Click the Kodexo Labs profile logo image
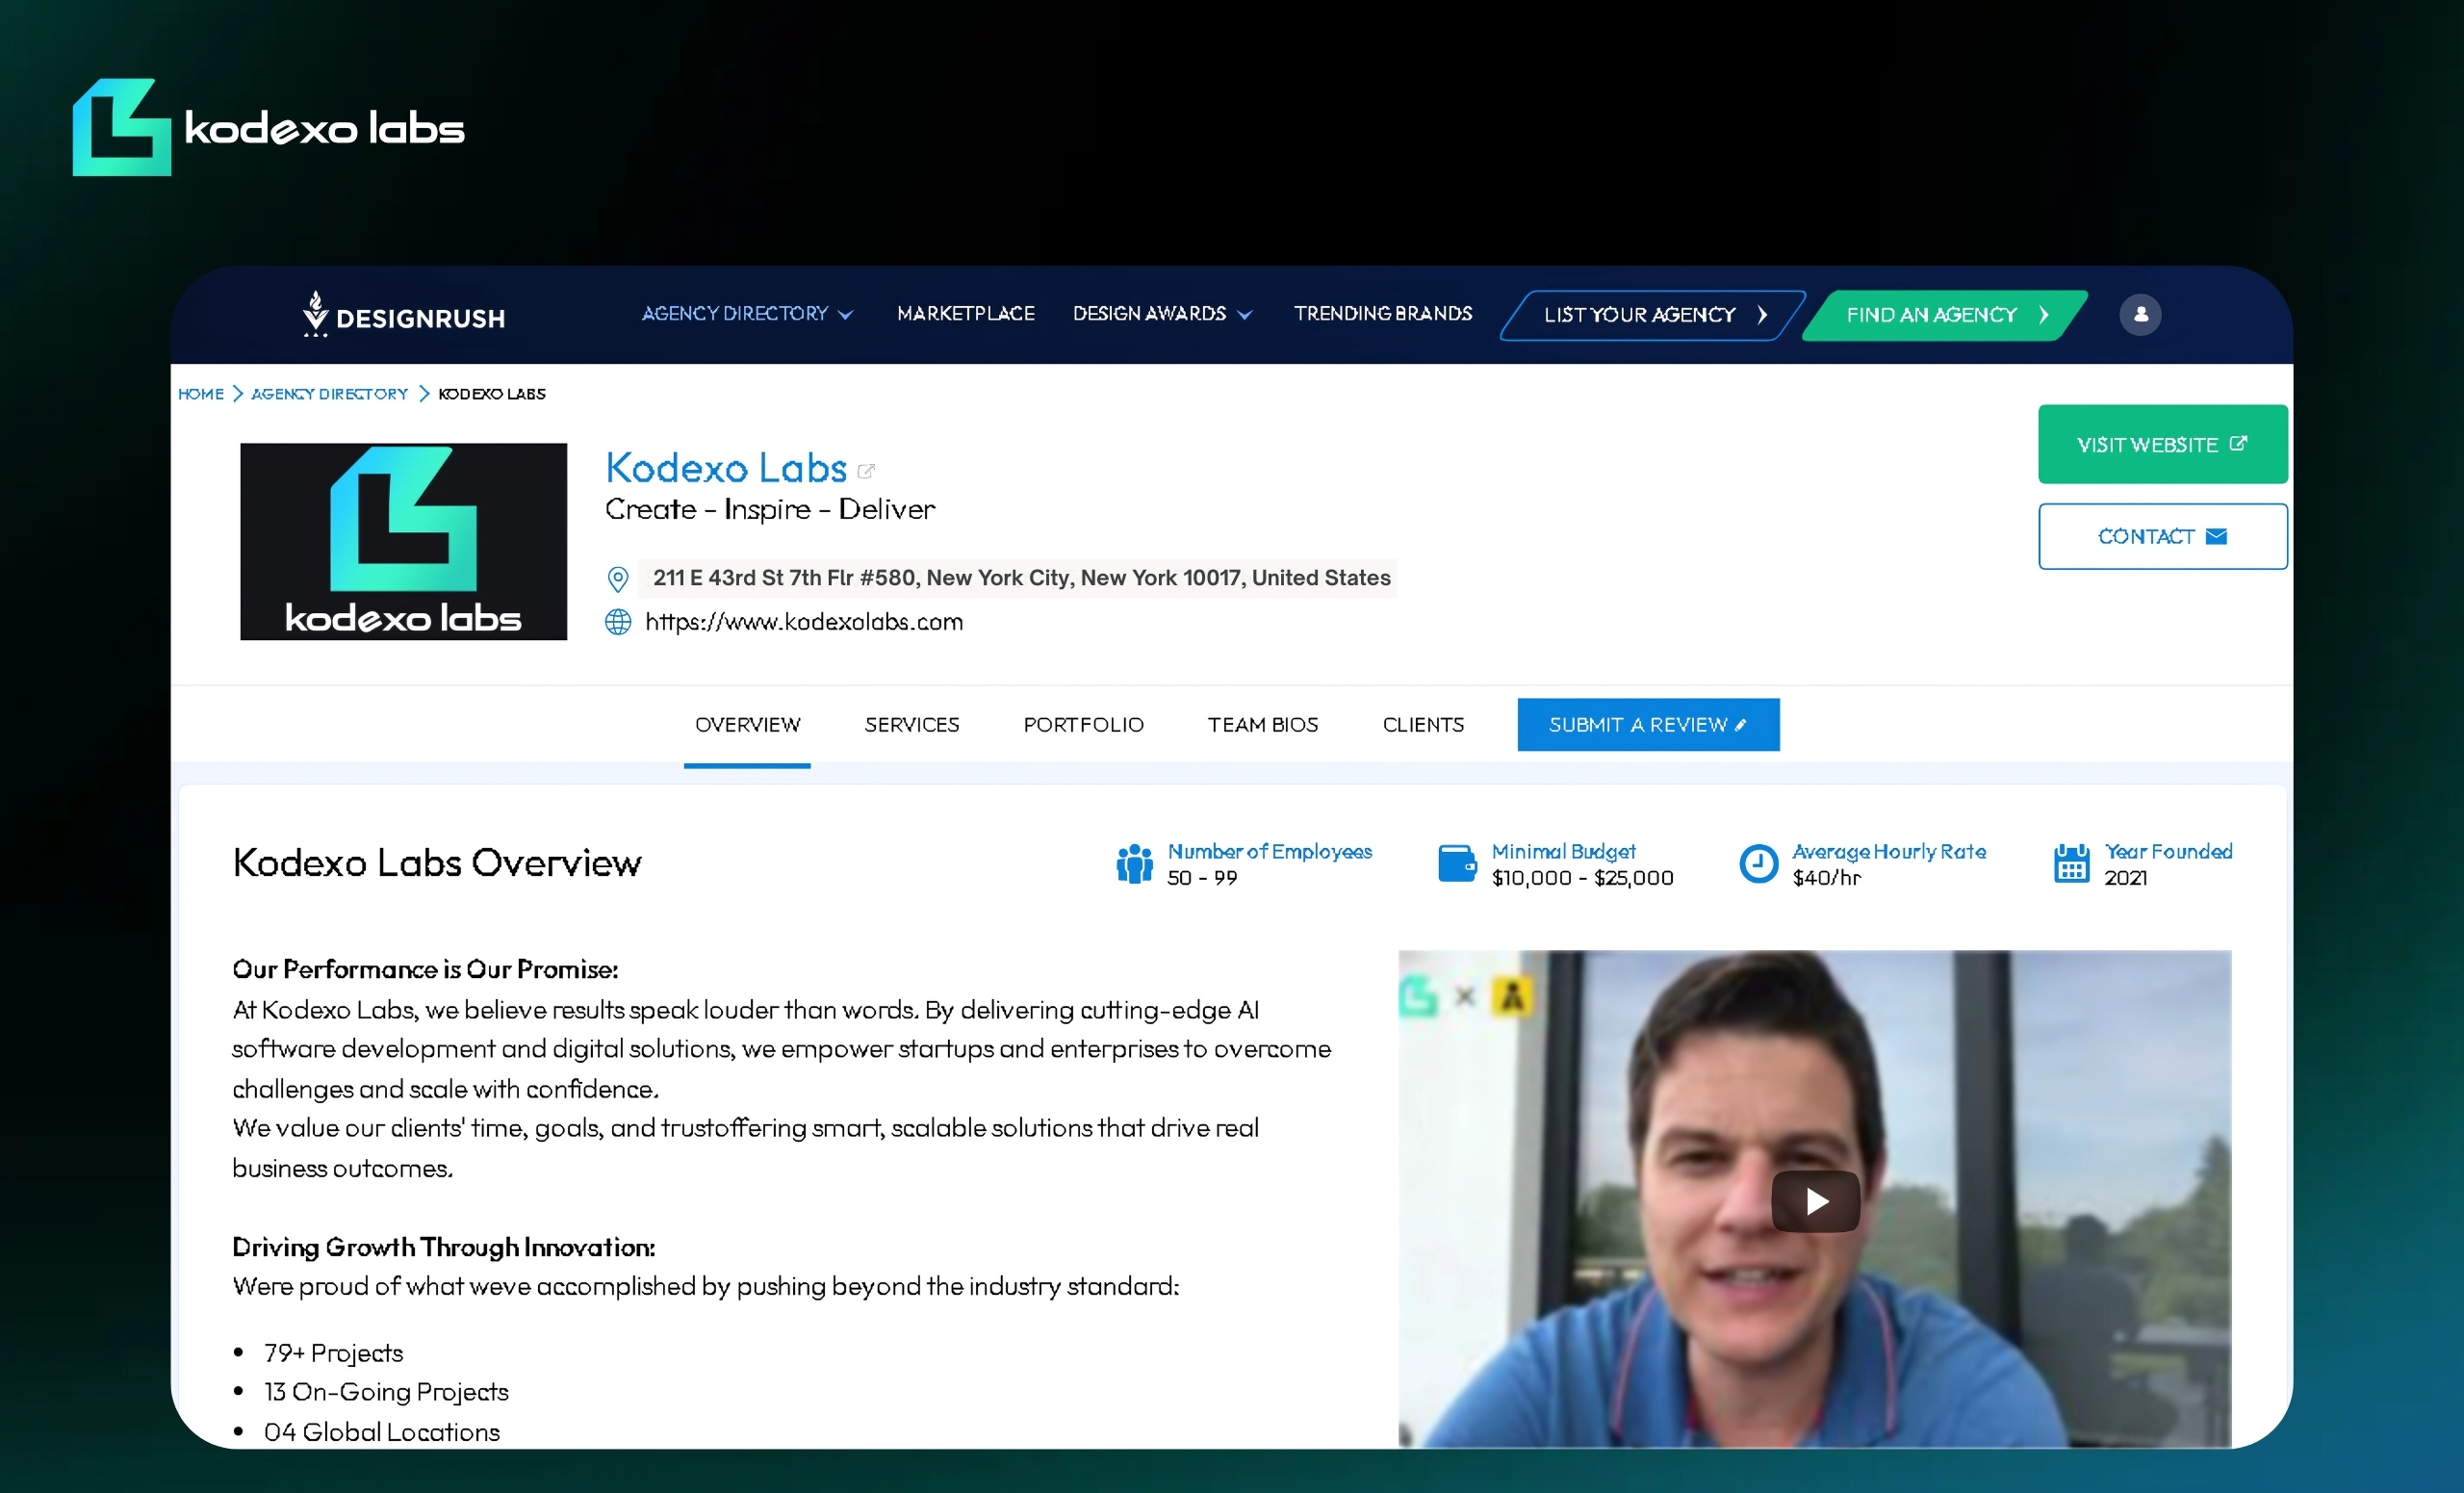 (403, 541)
